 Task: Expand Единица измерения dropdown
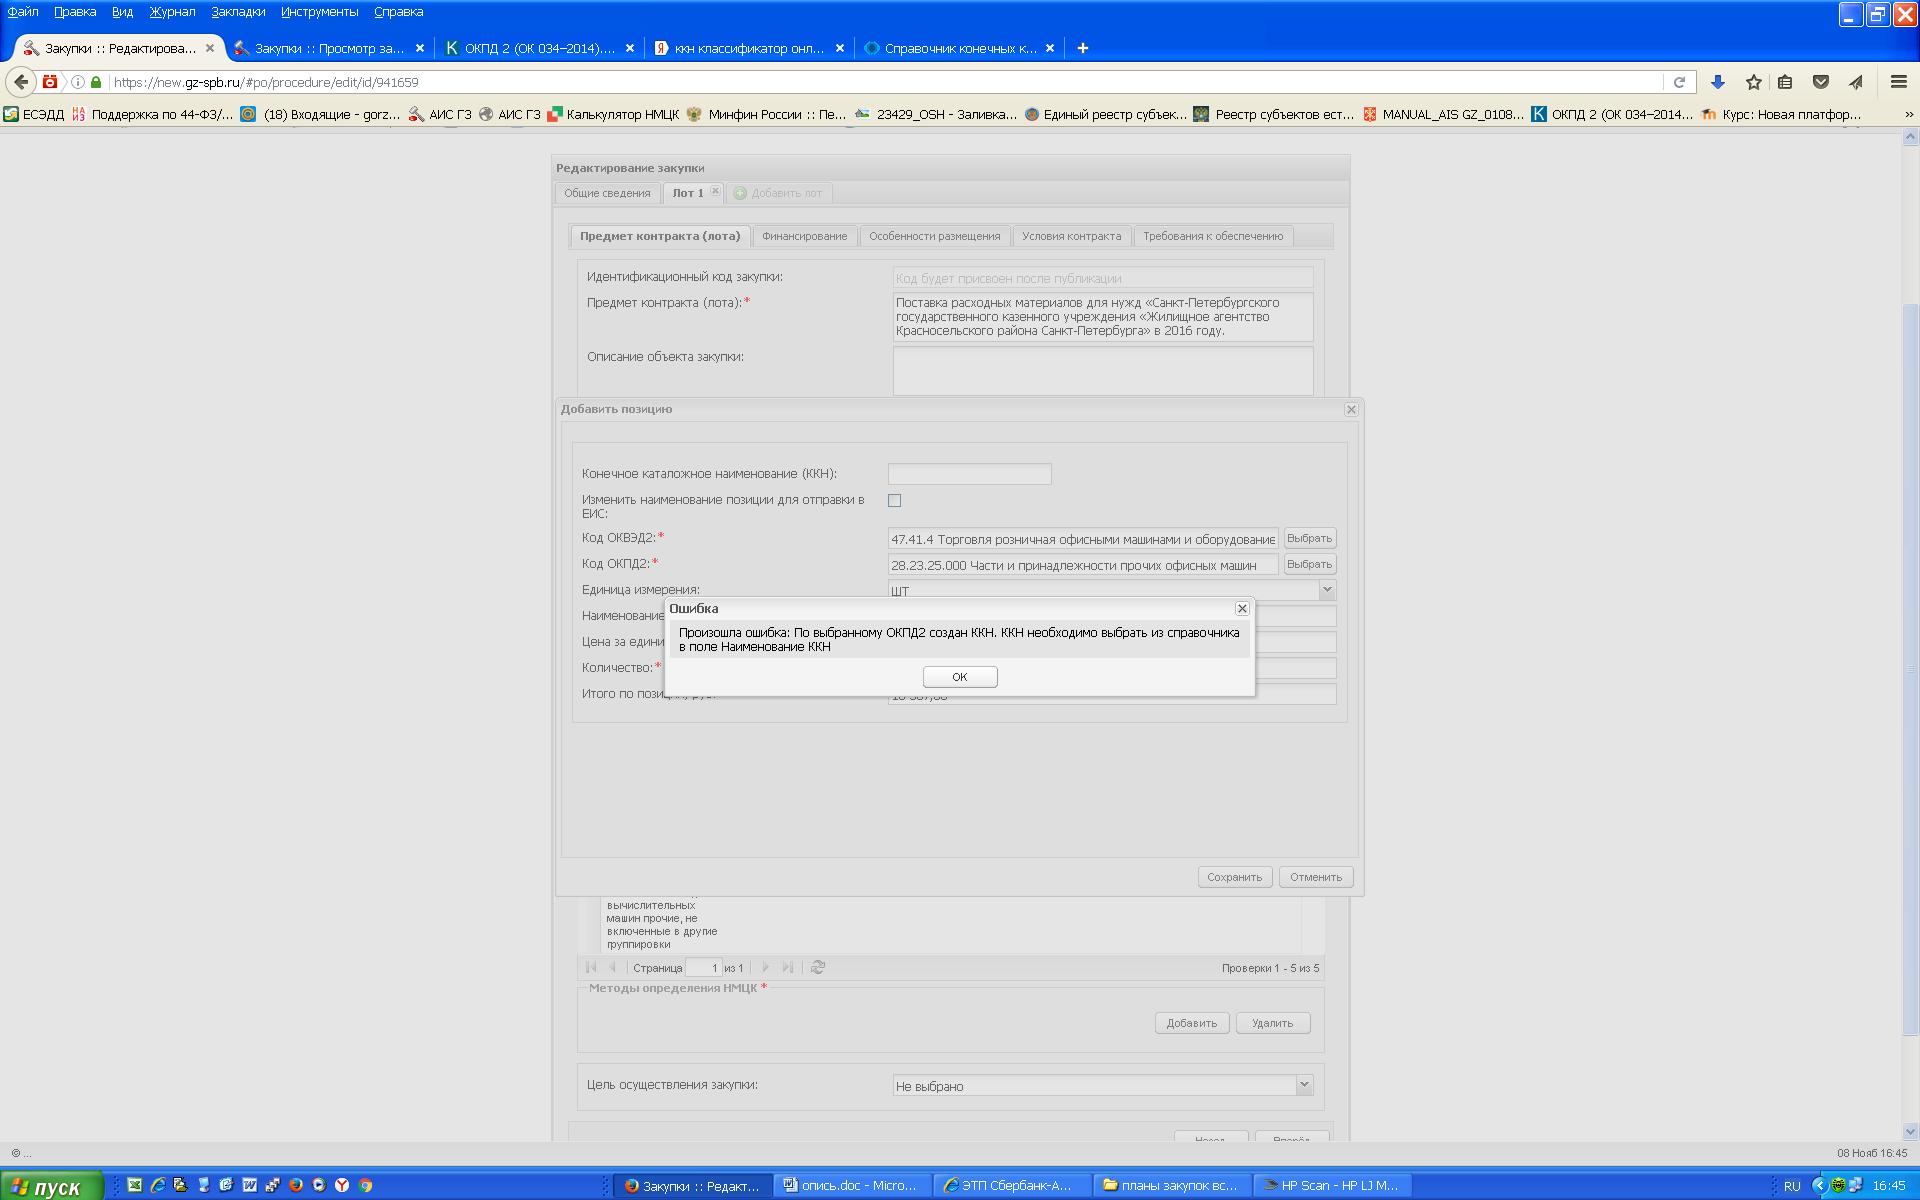(1327, 590)
